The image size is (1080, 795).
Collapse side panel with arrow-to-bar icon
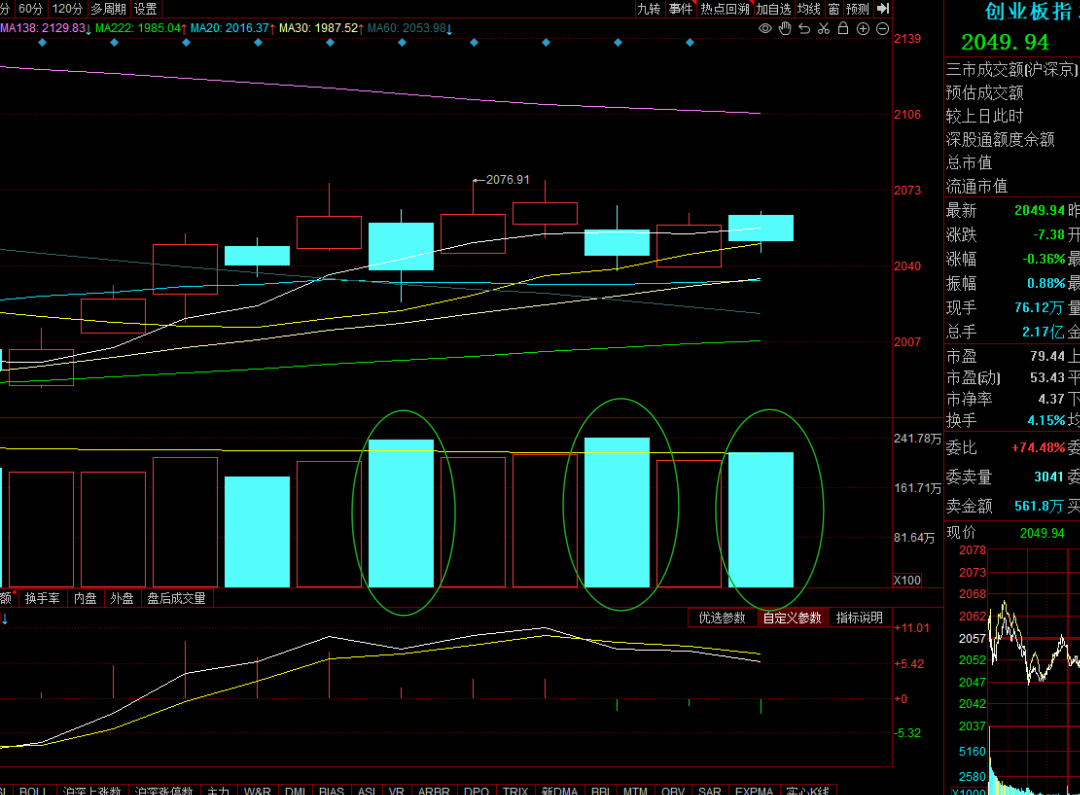[884, 8]
